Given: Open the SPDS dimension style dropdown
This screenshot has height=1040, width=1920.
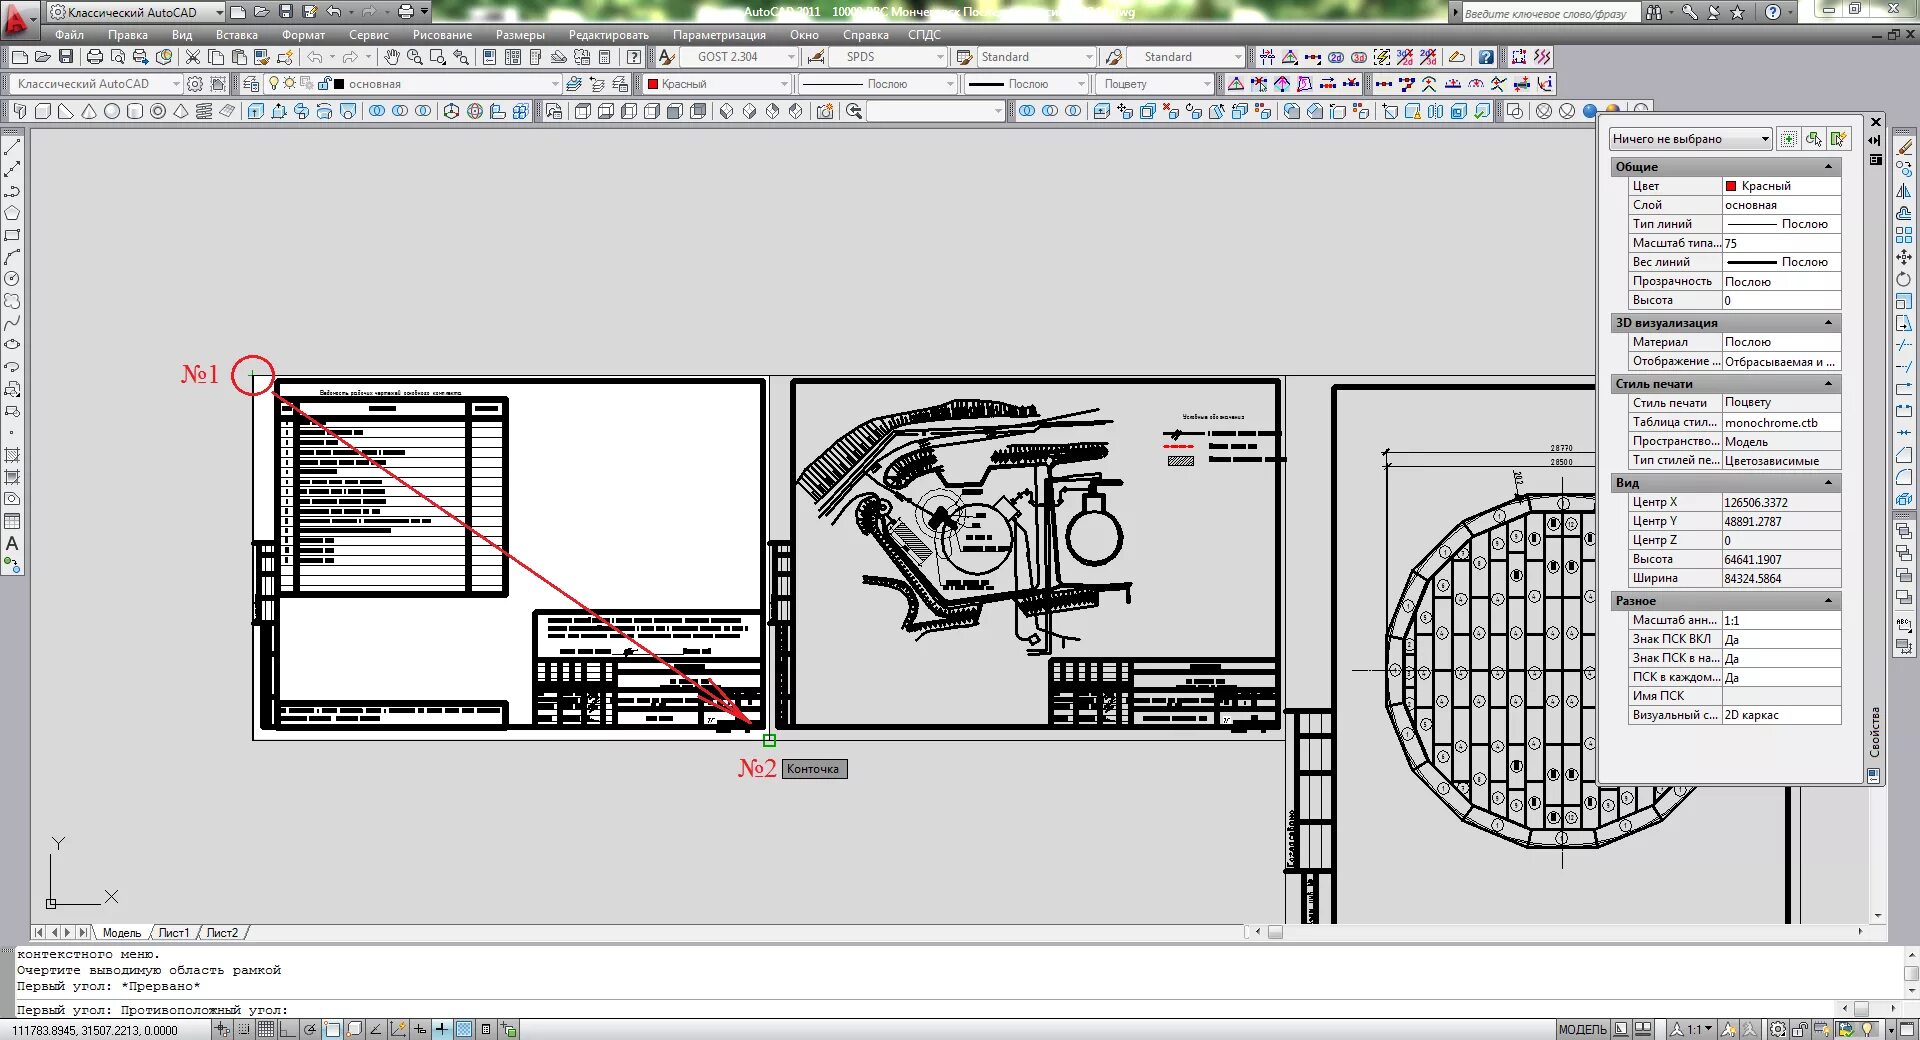Looking at the screenshot, I should [x=888, y=57].
